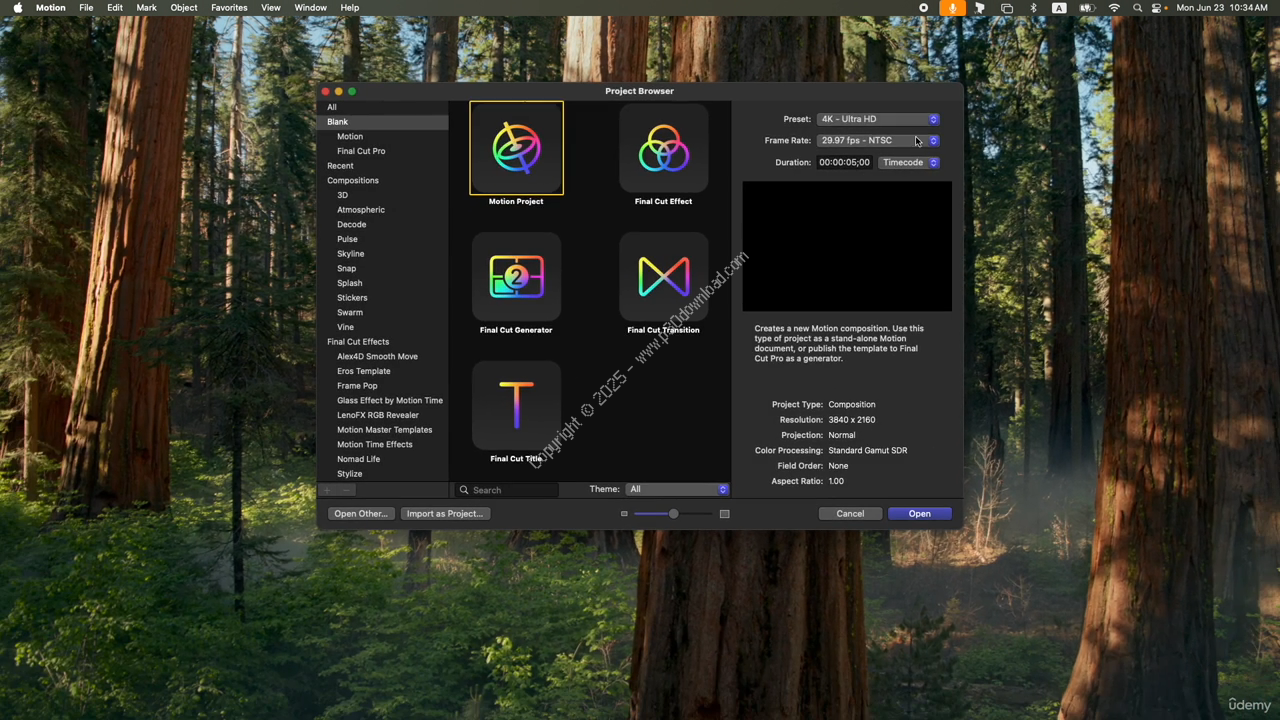Open the Timecode duration format dropdown
1280x720 pixels.
pos(909,162)
